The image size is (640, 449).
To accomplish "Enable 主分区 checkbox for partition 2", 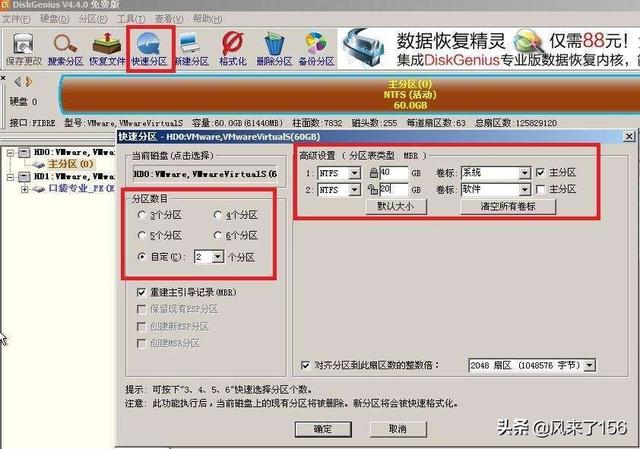I will (541, 189).
